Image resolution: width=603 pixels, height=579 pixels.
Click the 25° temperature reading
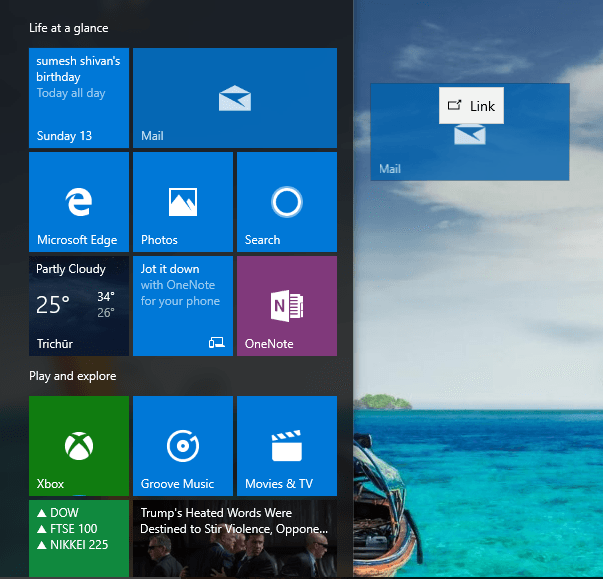point(53,305)
